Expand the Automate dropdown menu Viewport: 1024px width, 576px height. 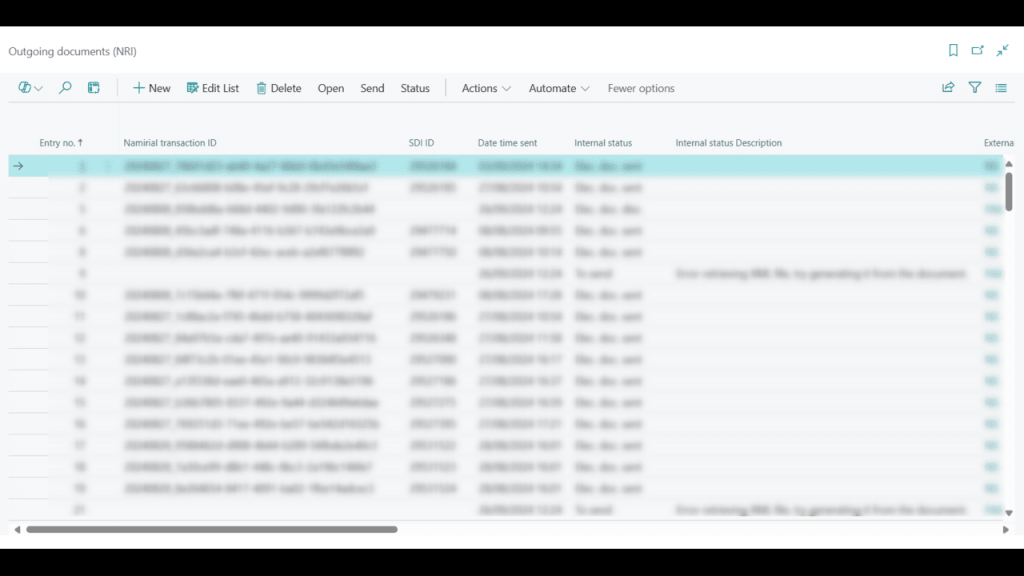coord(559,88)
